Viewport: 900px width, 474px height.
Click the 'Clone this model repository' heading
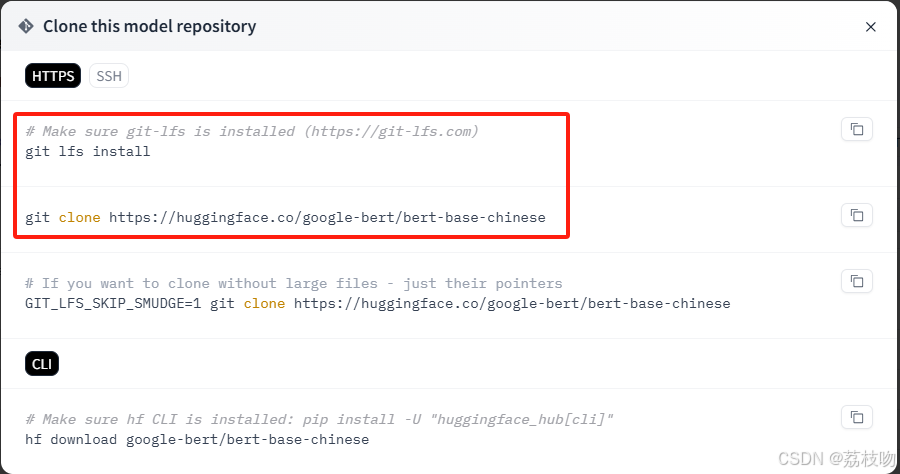(149, 26)
